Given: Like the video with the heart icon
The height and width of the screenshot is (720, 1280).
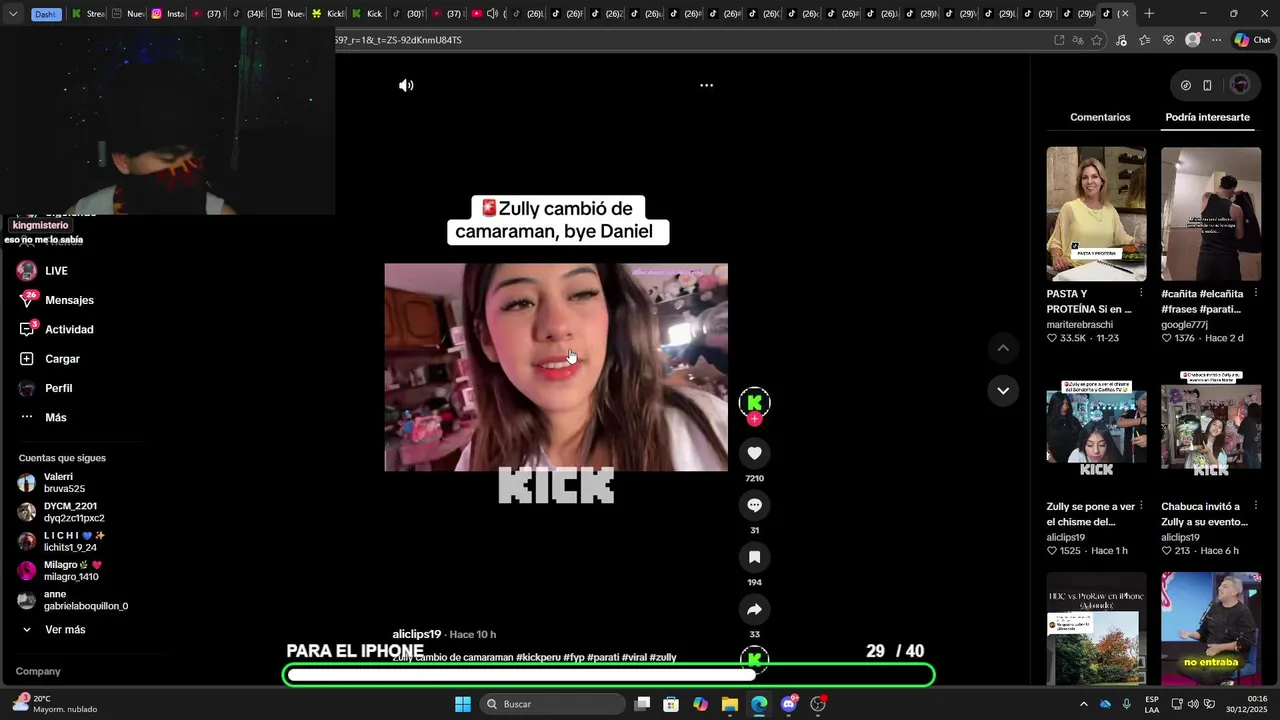Looking at the screenshot, I should pos(754,453).
